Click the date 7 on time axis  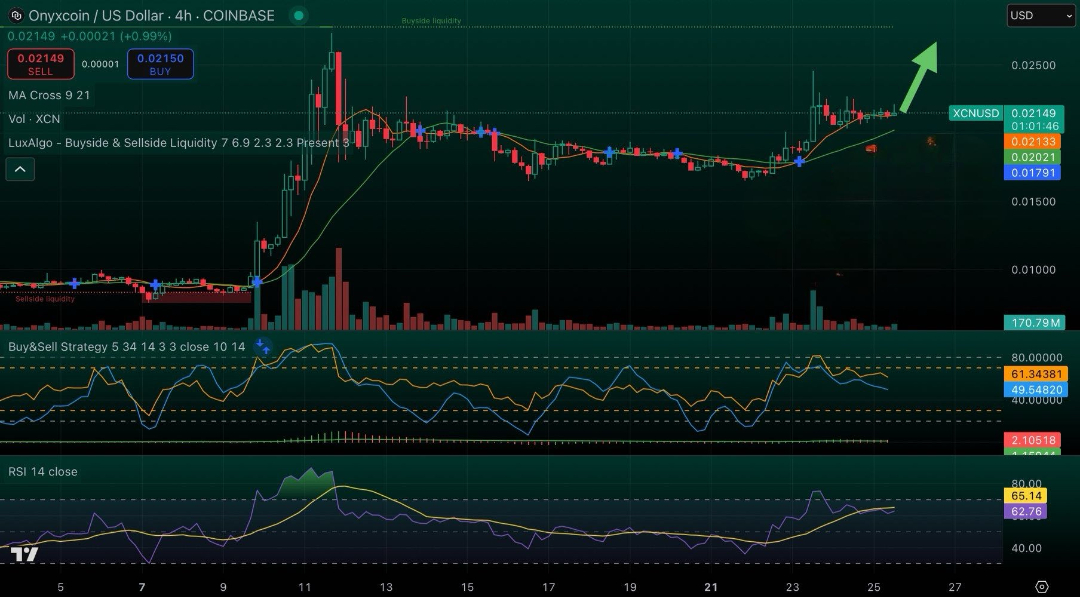pos(142,587)
